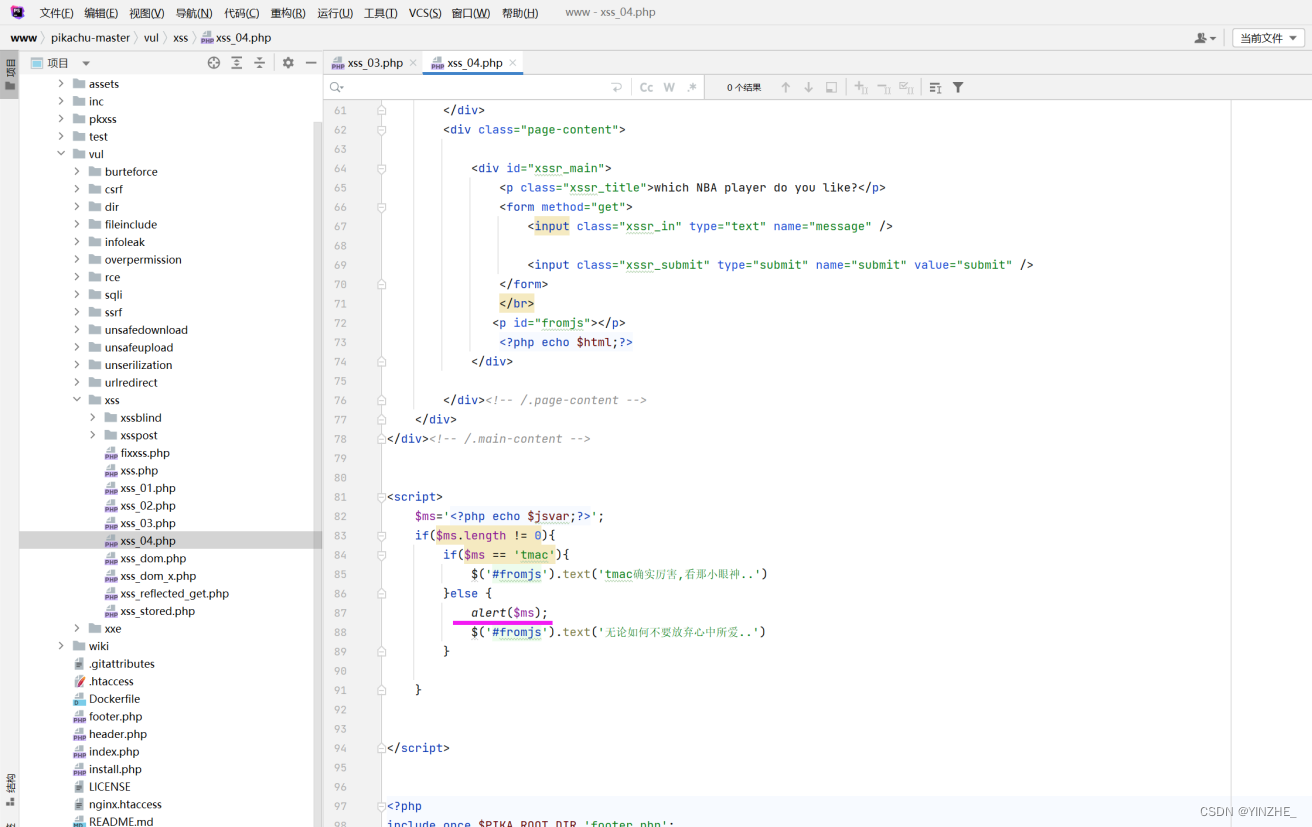Image resolution: width=1312 pixels, height=827 pixels.
Task: Select xss_dom.php in project tree
Action: (153, 559)
